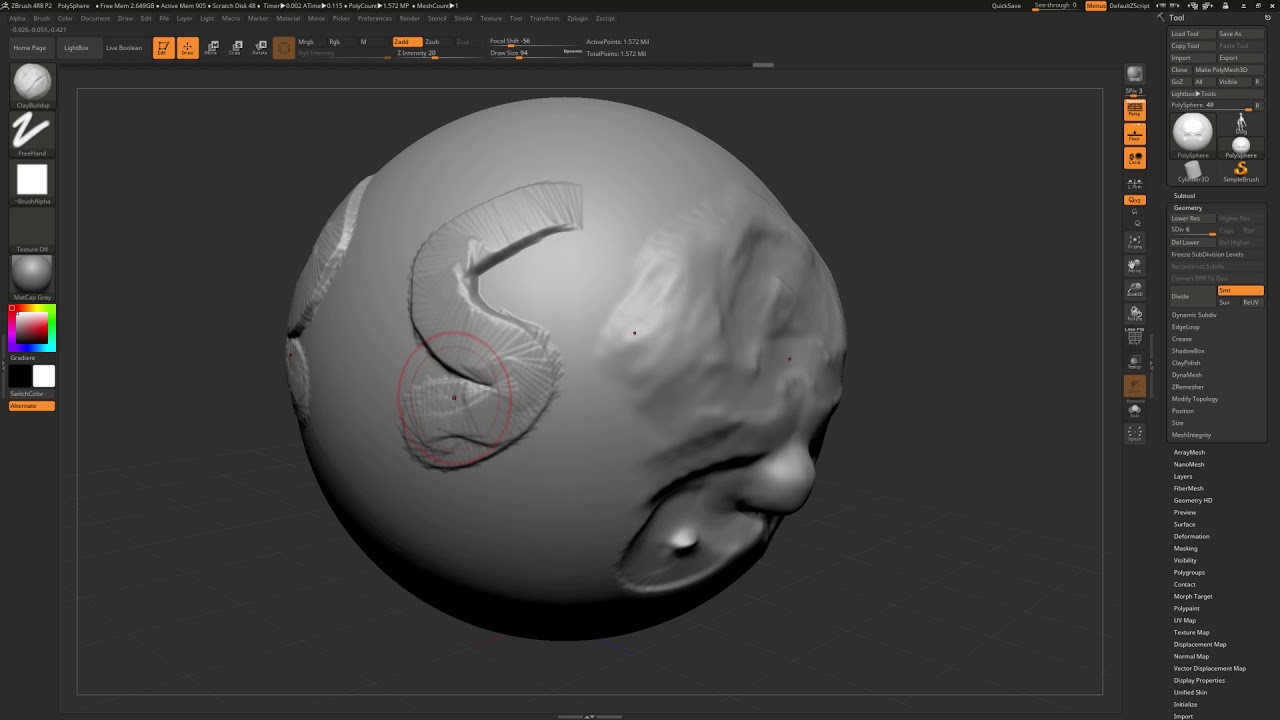Viewport: 1280px width, 720px height.
Task: Click the Home Page button
Action: (x=30, y=48)
